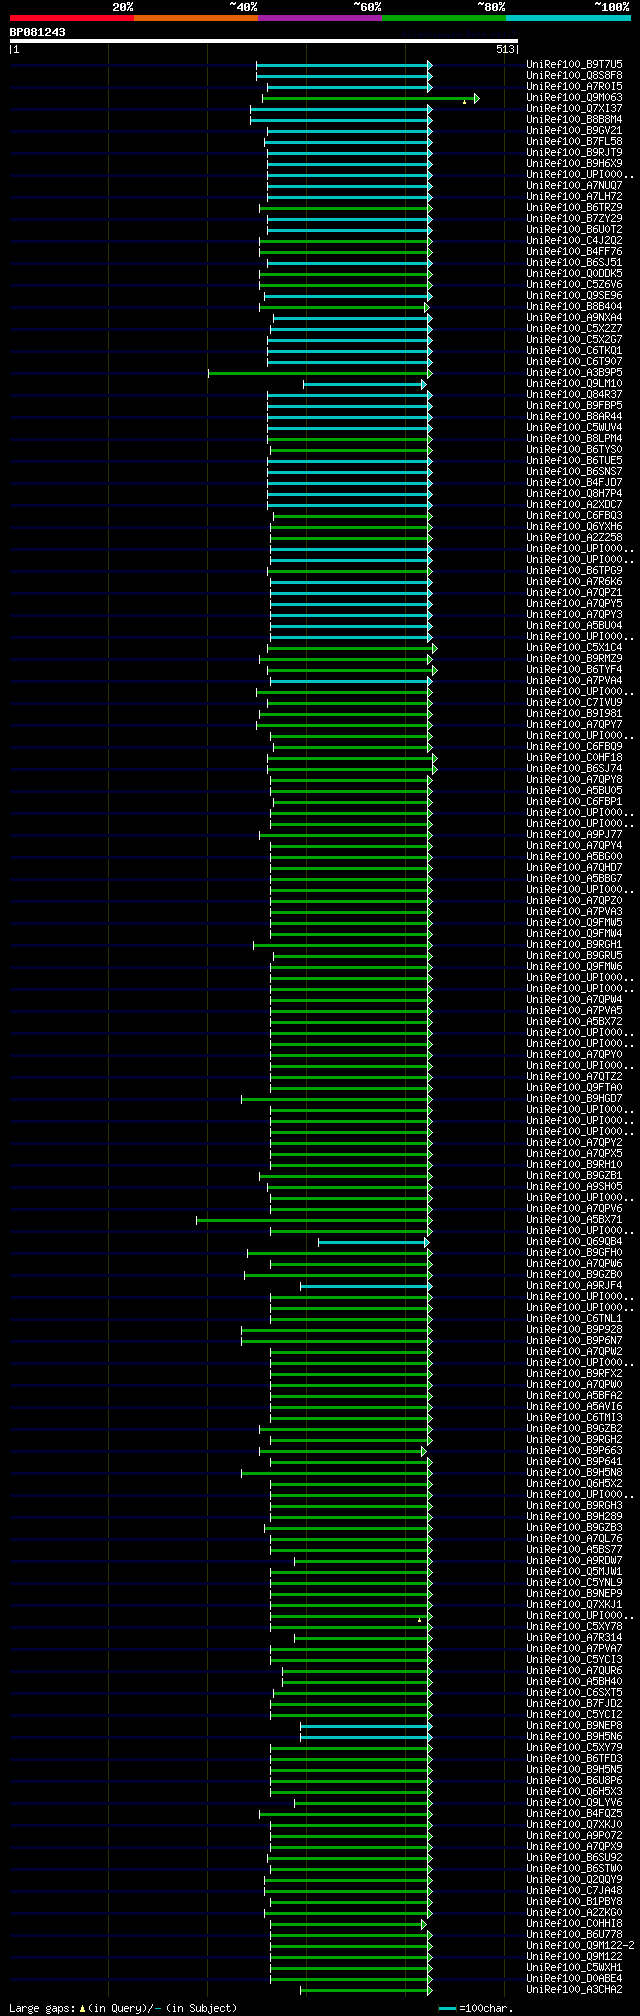Screen dimensions: 640x2016
Task: Select label UniRef100_C0HF18
Action: (x=574, y=757)
